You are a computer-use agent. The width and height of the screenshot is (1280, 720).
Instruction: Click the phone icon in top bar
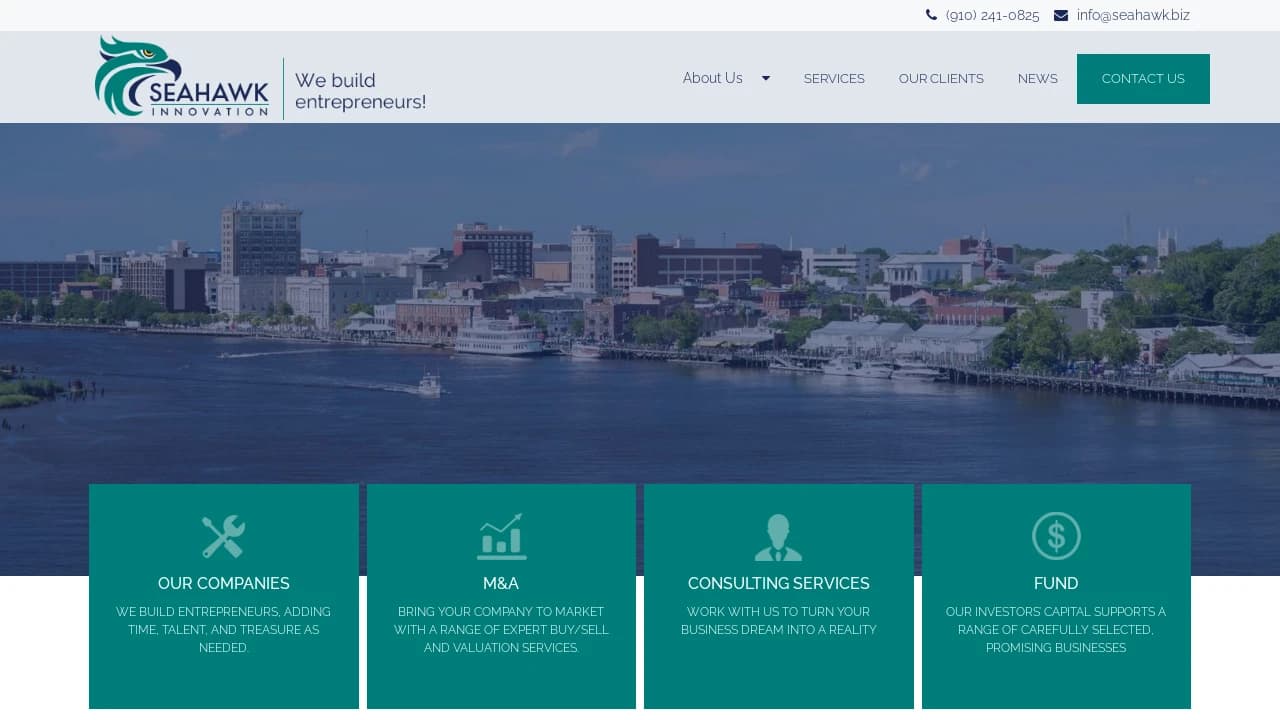point(931,15)
